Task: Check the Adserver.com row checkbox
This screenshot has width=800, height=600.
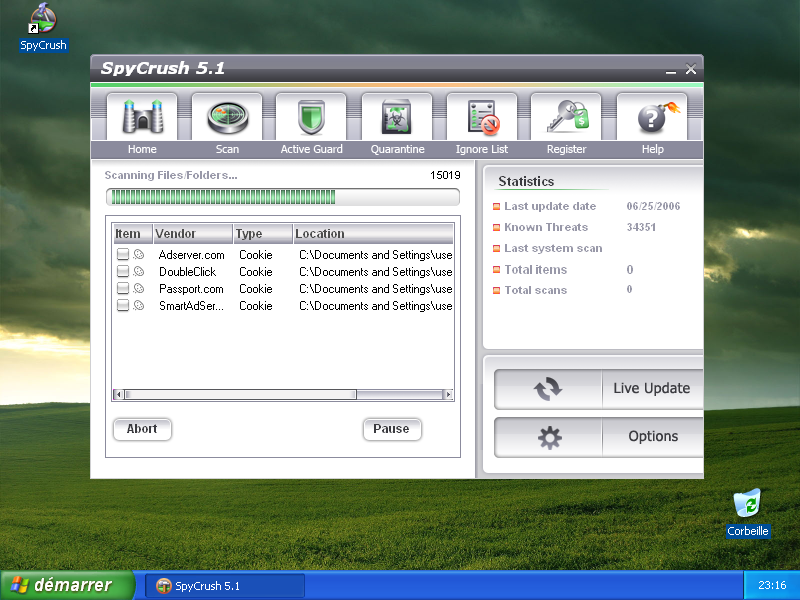Action: [122, 254]
